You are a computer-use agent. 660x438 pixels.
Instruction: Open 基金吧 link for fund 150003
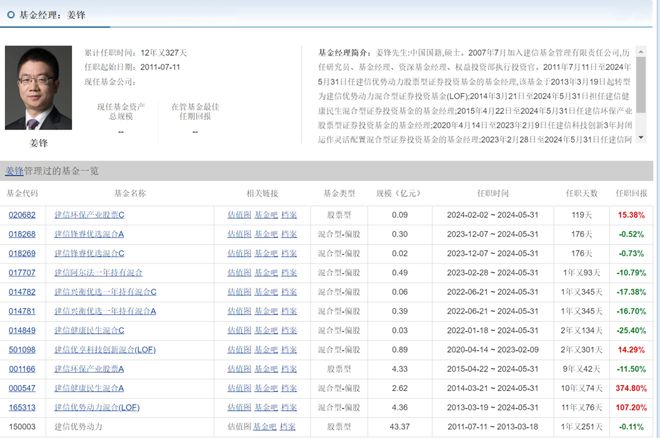pyautogui.click(x=264, y=427)
